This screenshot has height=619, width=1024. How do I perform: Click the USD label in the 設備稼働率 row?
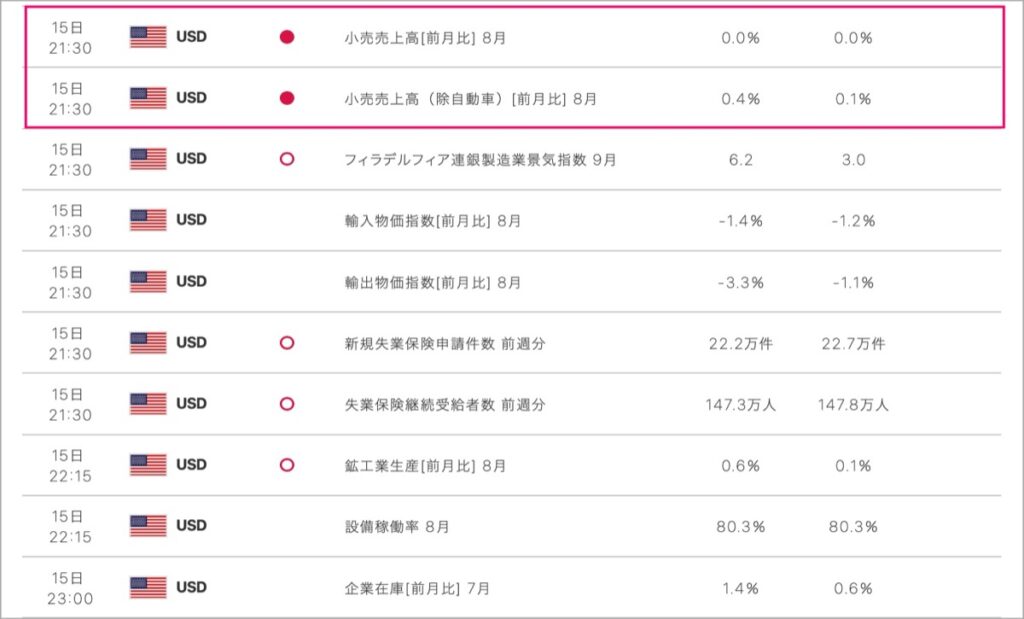(191, 526)
